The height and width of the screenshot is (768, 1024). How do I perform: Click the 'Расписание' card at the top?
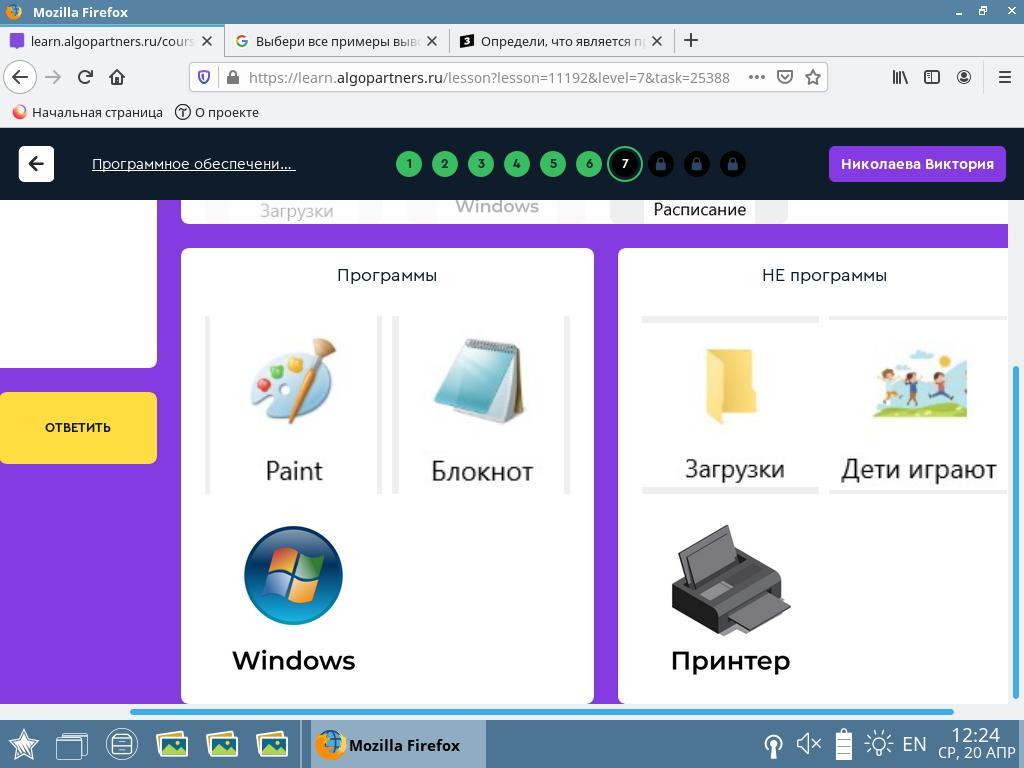[x=699, y=210]
